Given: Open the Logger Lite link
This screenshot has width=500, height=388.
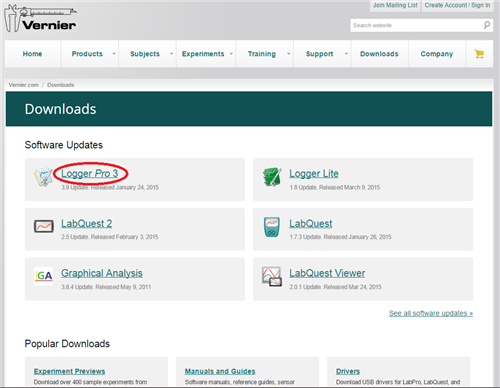Looking at the screenshot, I should 314,174.
